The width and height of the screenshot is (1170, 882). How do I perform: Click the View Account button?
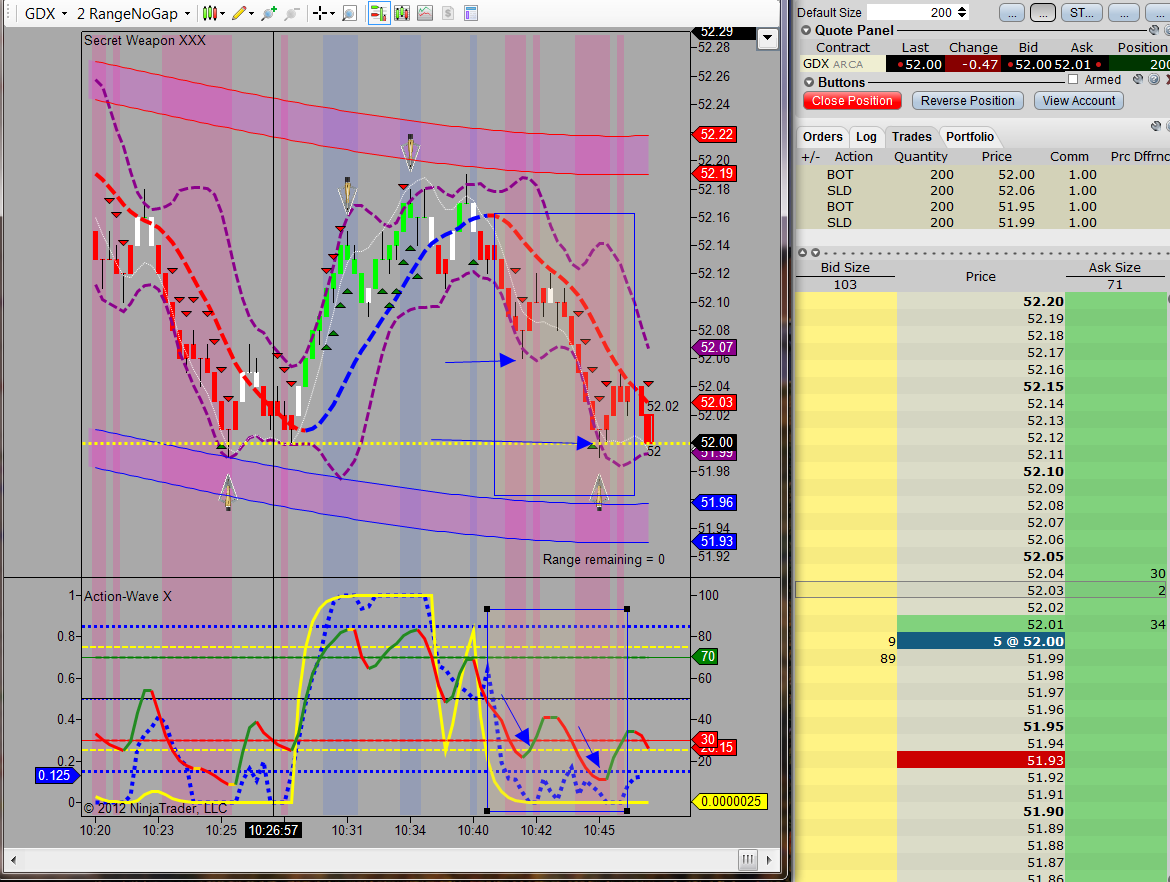point(1079,101)
